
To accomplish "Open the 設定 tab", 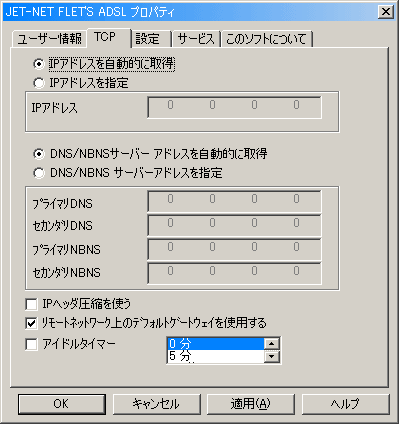I will [151, 39].
